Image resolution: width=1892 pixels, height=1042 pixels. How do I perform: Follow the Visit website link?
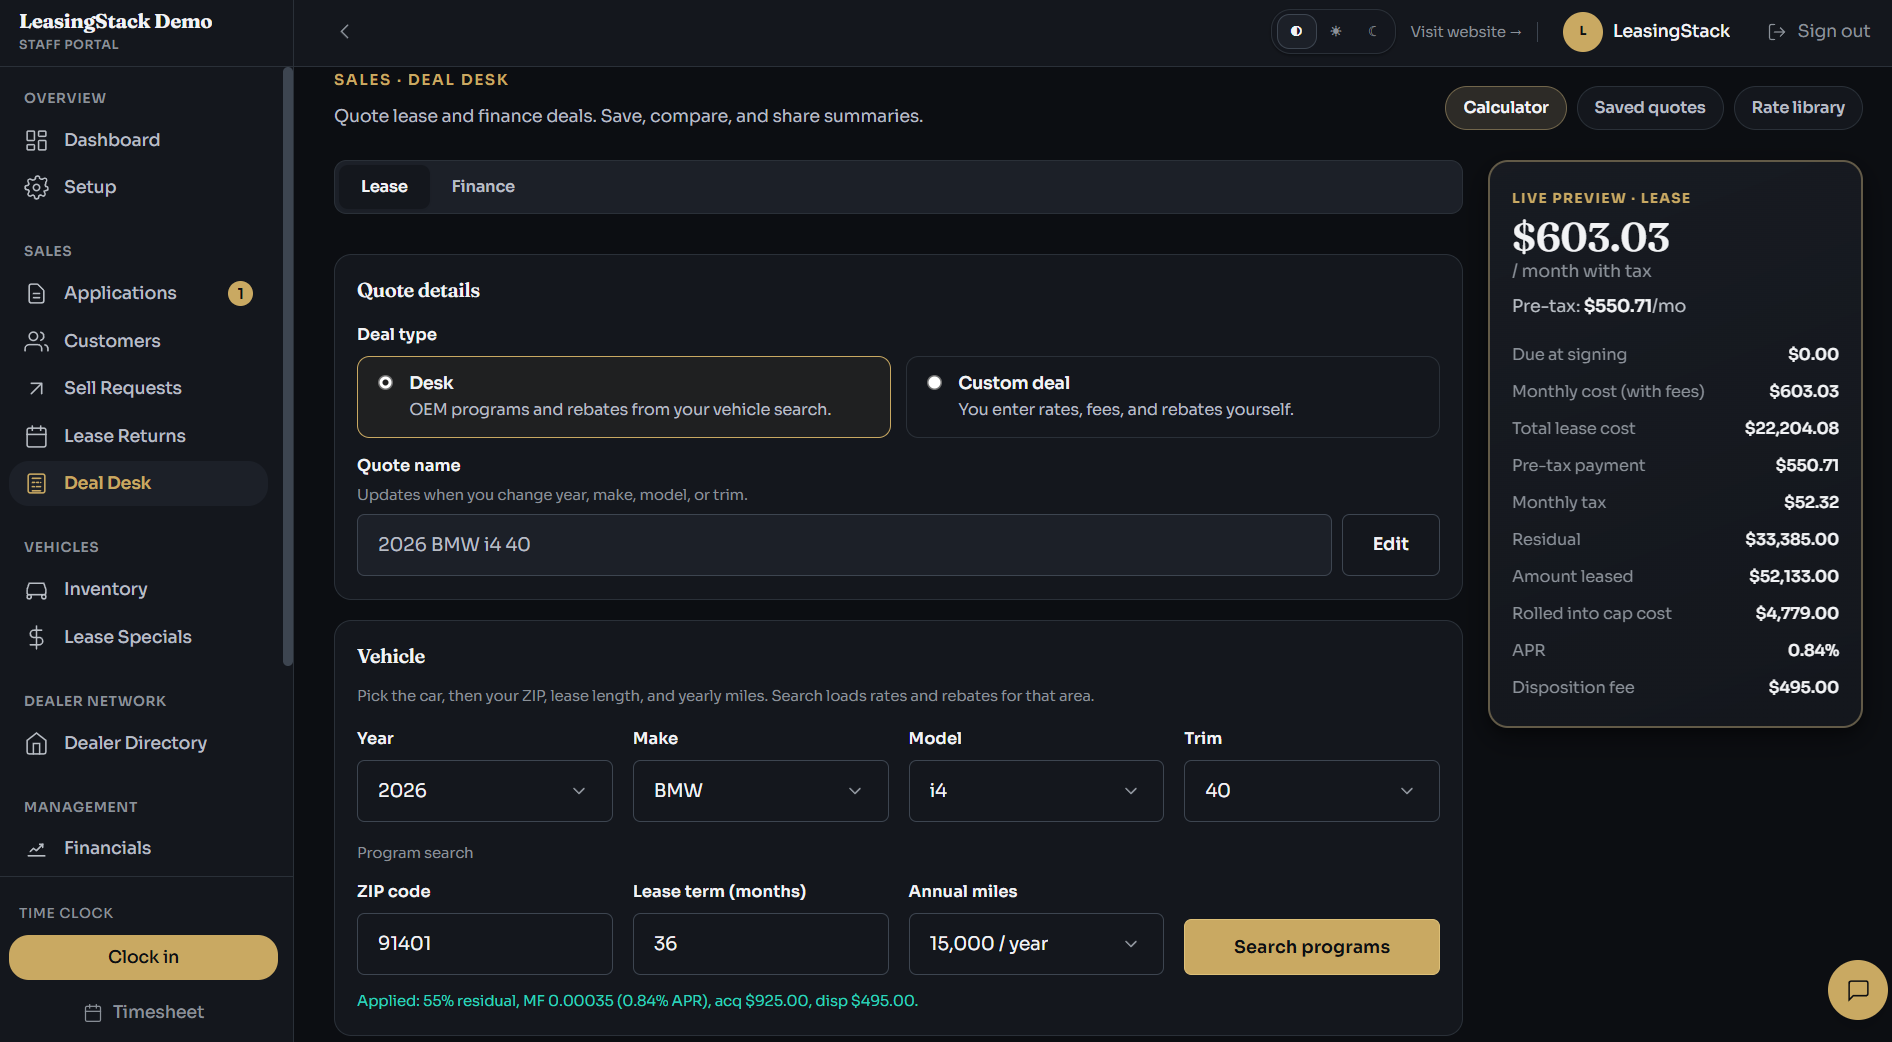tap(1466, 32)
